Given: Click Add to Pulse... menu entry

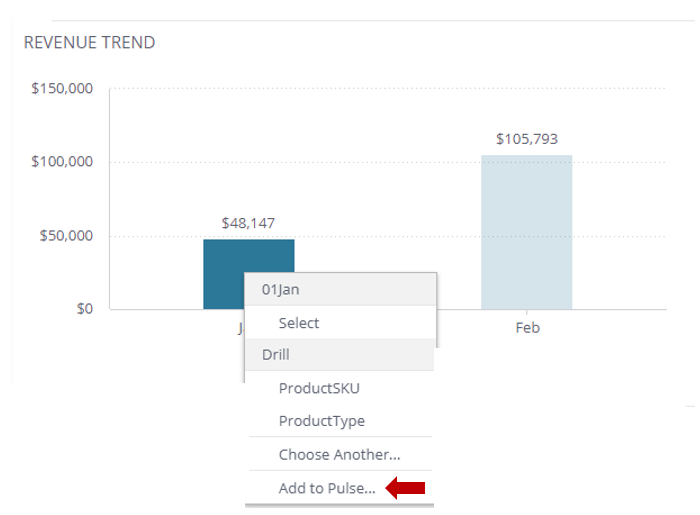Looking at the screenshot, I should coord(327,488).
